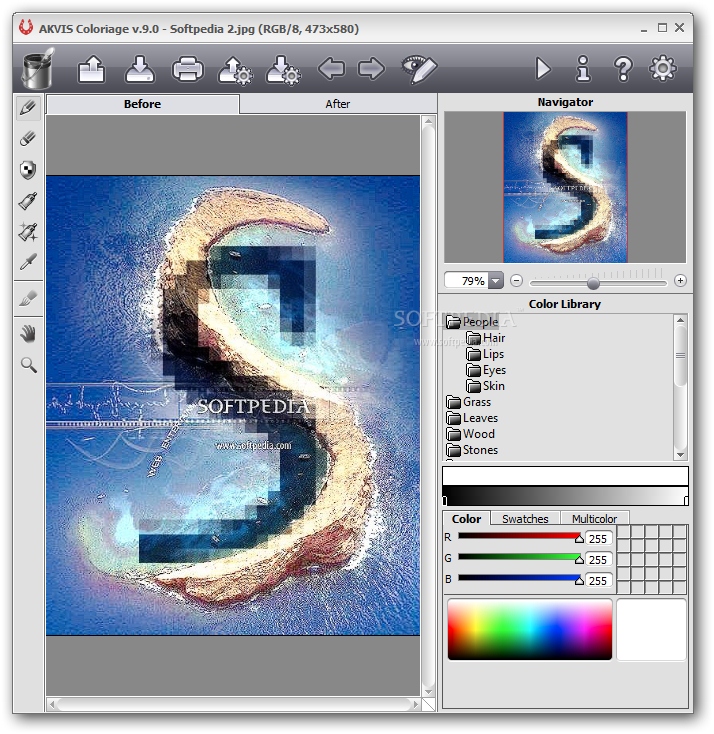
Task: Open the Hair color folder
Action: (x=486, y=338)
